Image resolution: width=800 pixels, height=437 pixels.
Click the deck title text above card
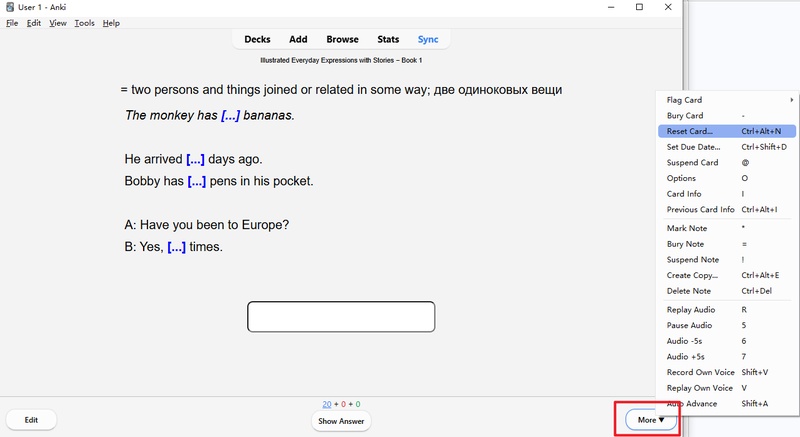[341, 60]
